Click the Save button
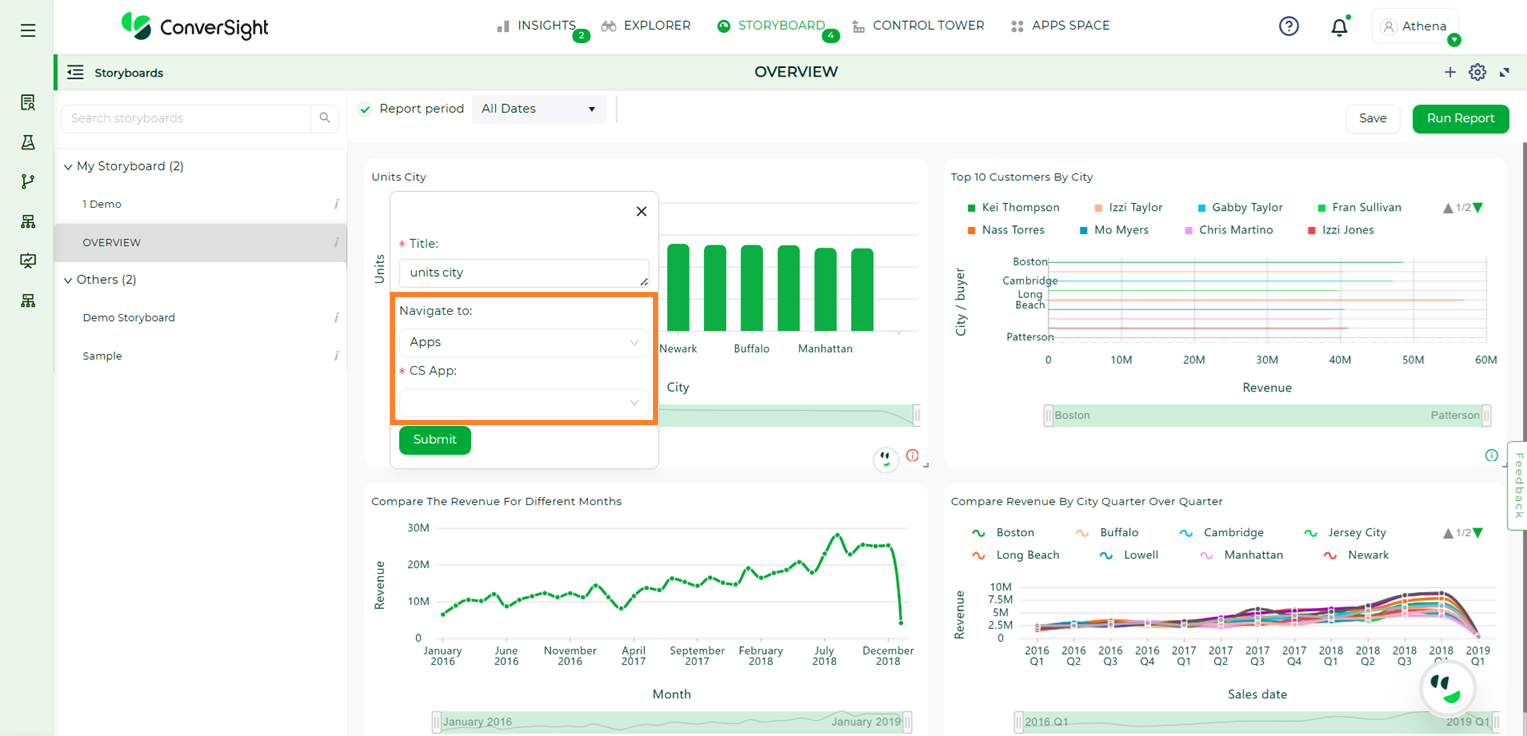The height and width of the screenshot is (736, 1527). pos(1372,118)
